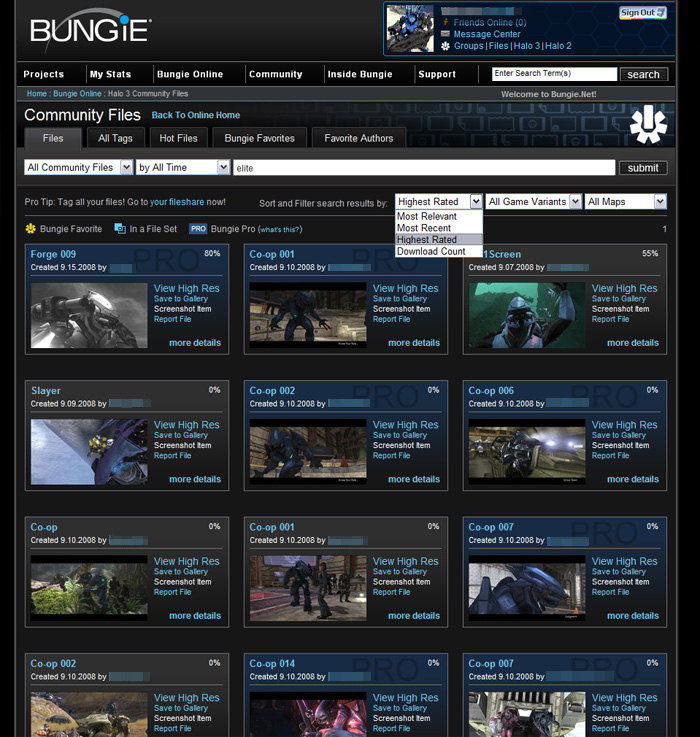Screen dimensions: 700x737
Task: Click the Community Files septagon emblem icon
Action: [x=647, y=126]
